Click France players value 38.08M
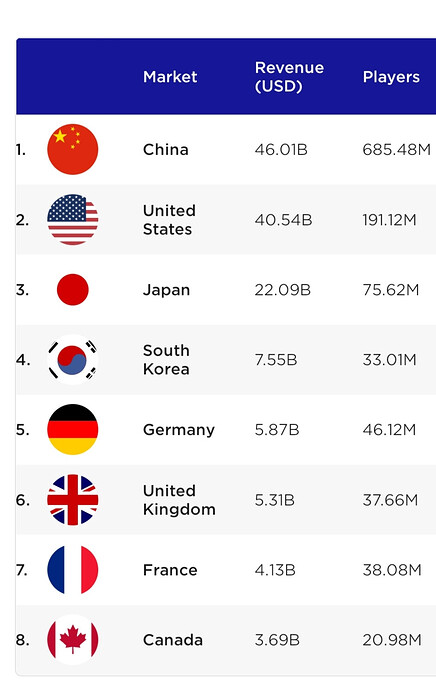 click(392, 570)
